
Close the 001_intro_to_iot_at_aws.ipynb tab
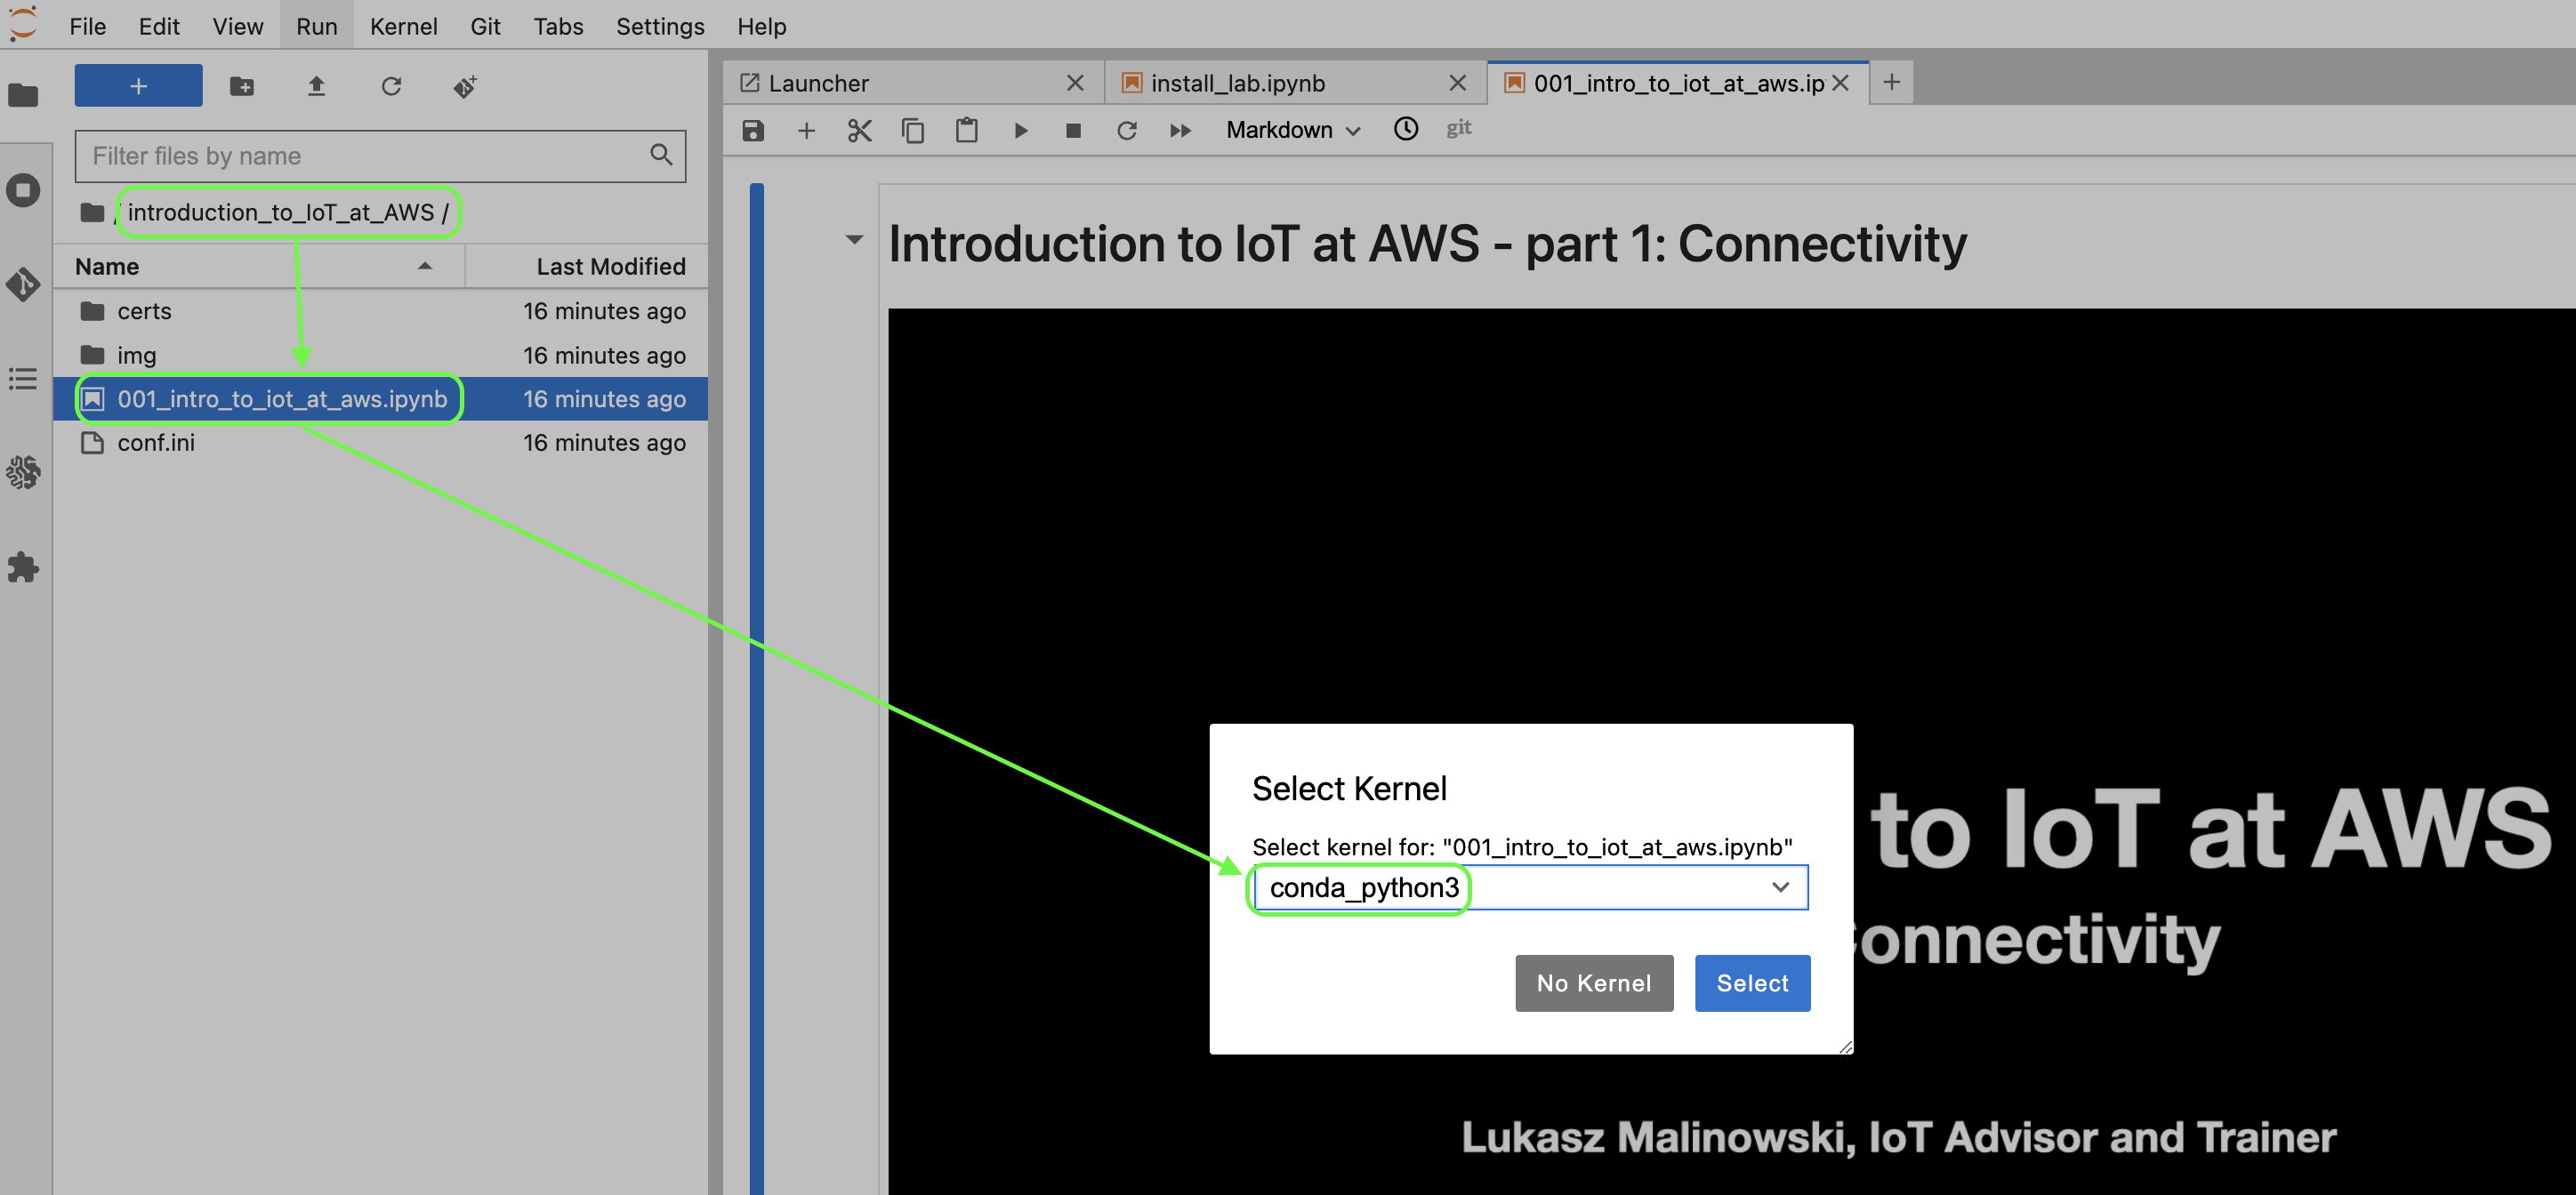tap(1840, 83)
